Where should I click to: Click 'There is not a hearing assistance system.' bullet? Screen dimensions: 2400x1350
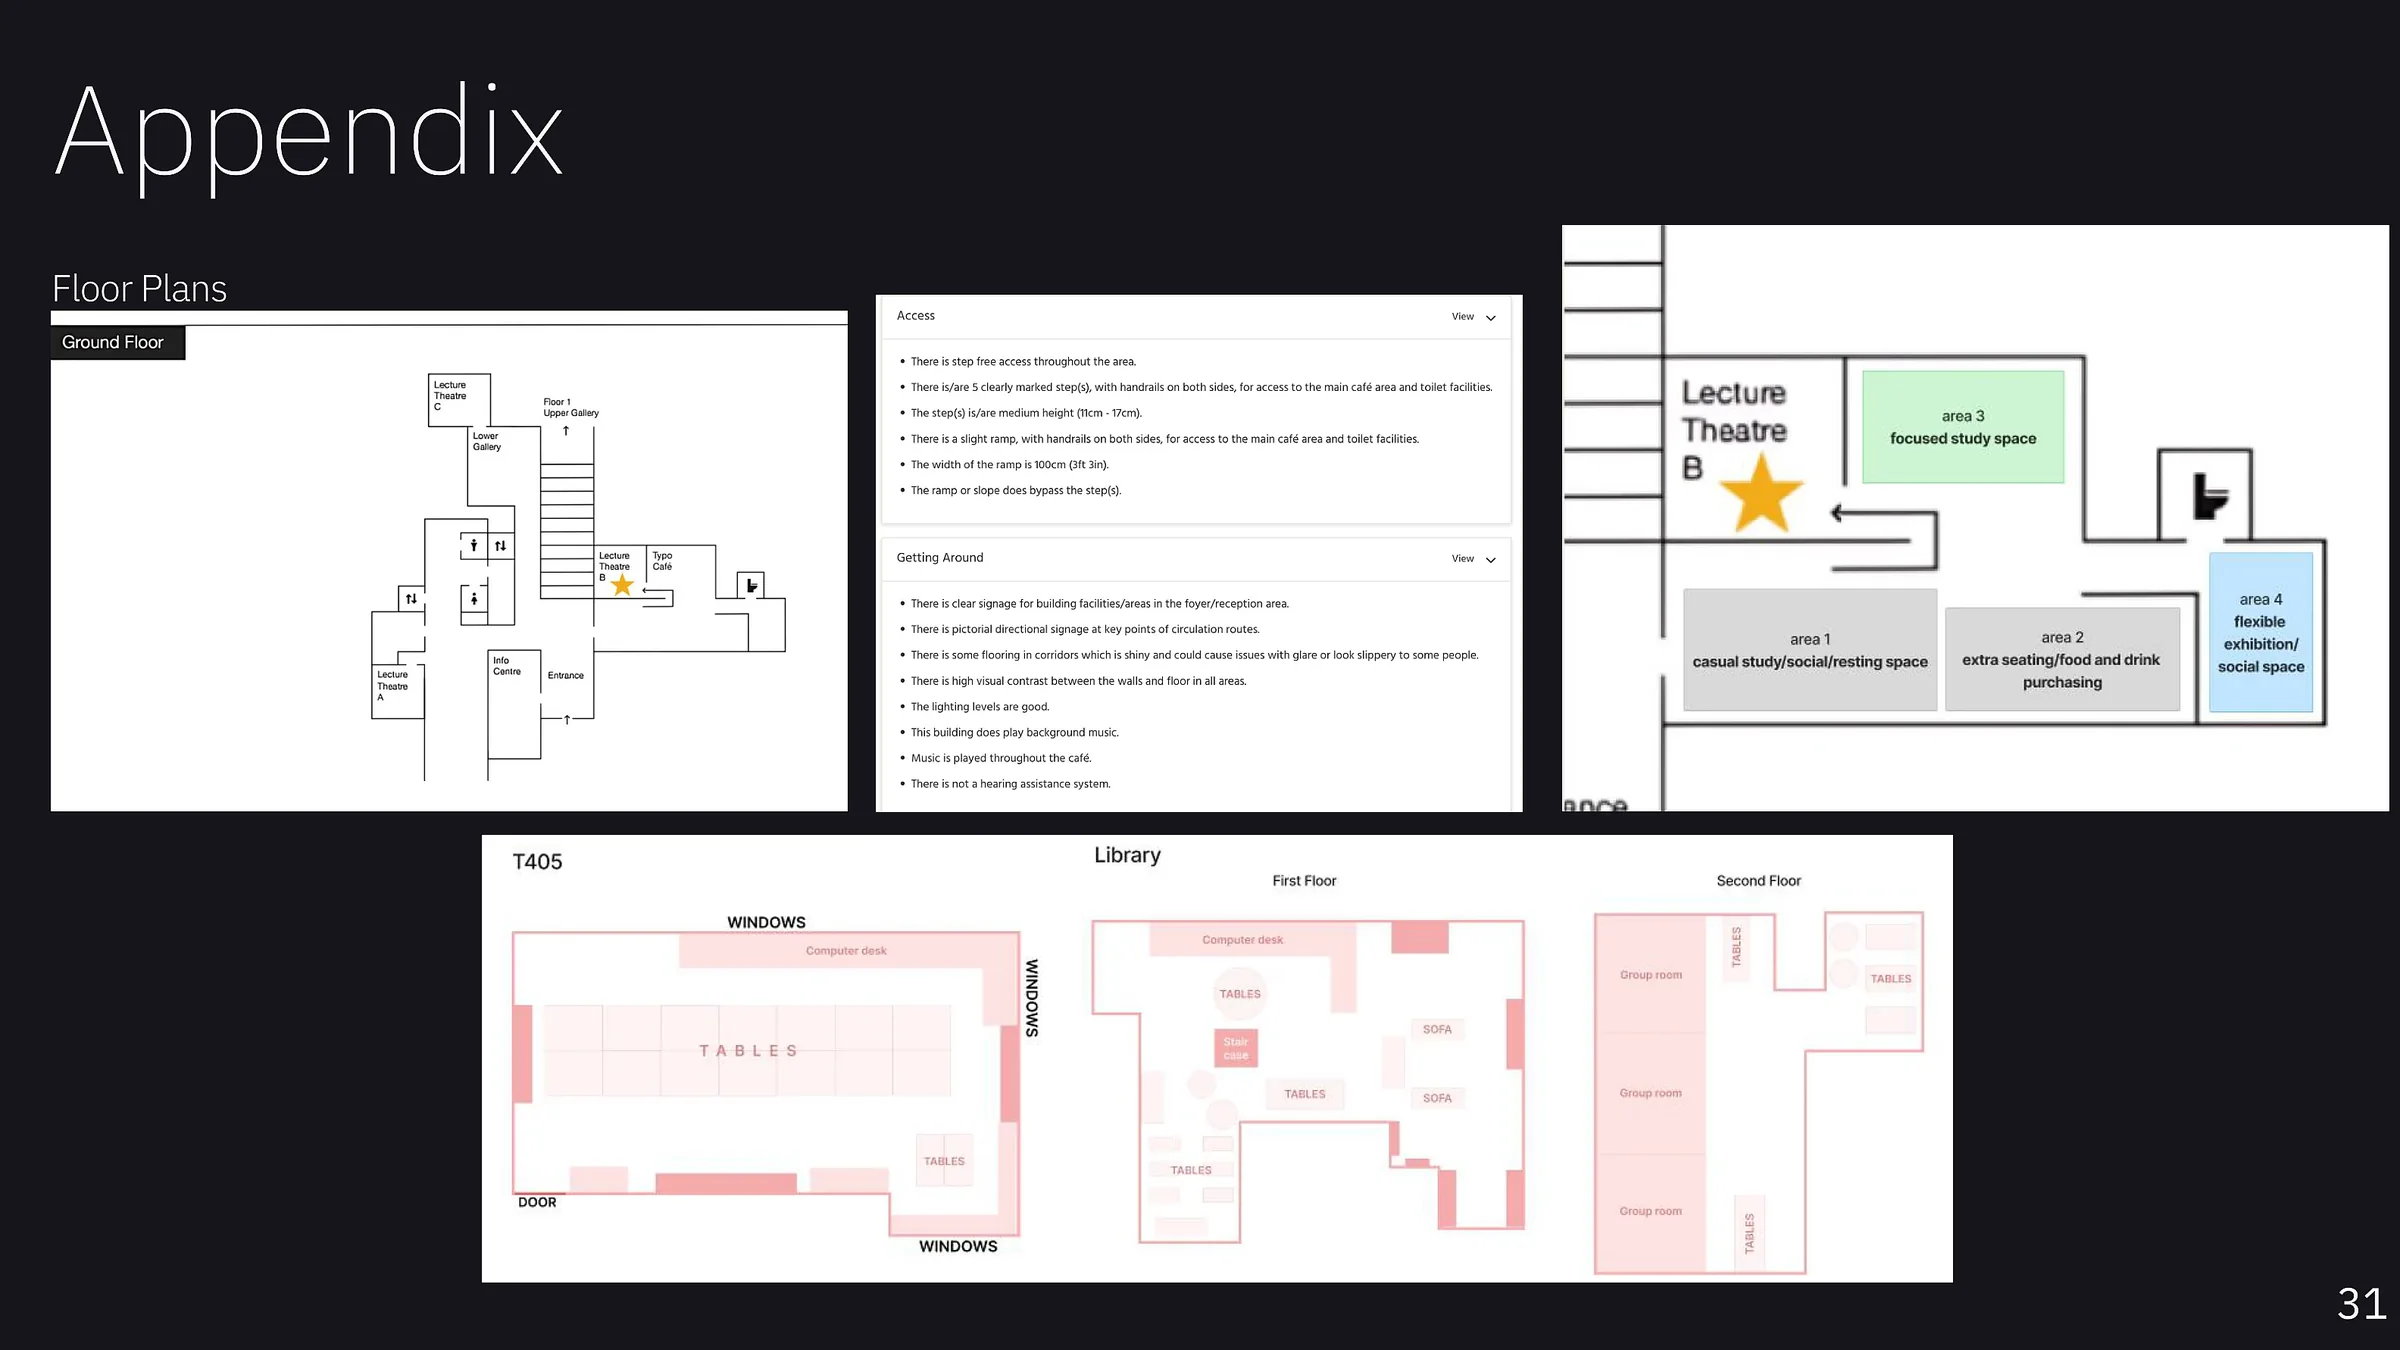pos(1010,784)
